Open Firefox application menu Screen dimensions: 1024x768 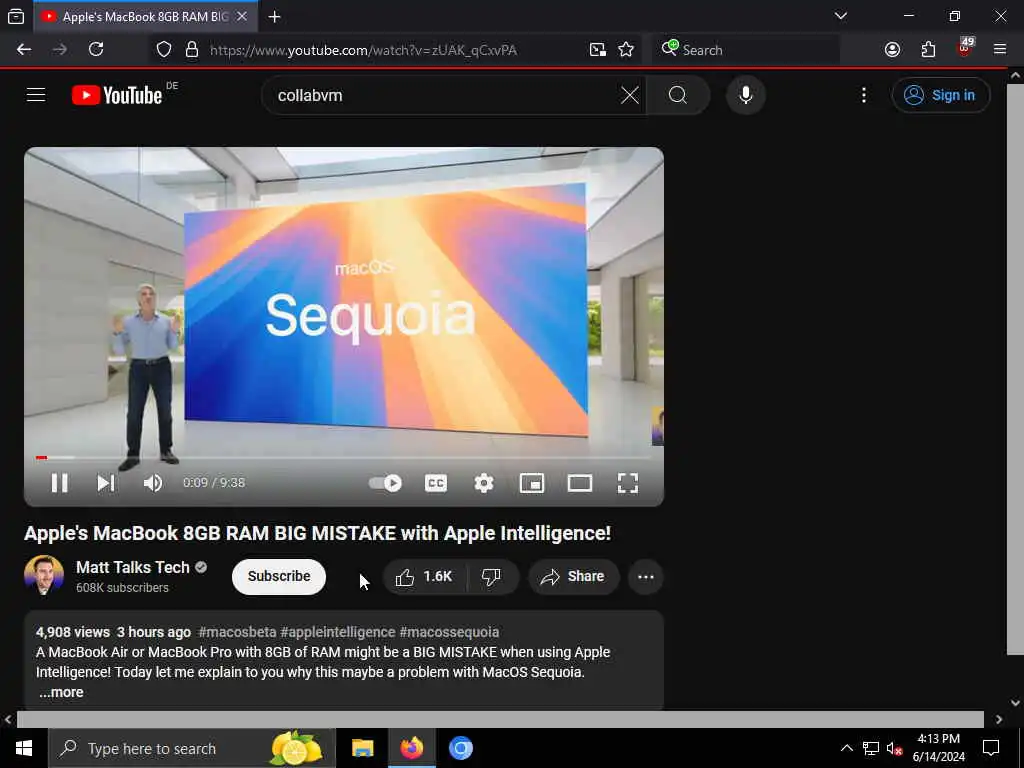pyautogui.click(x=1000, y=50)
